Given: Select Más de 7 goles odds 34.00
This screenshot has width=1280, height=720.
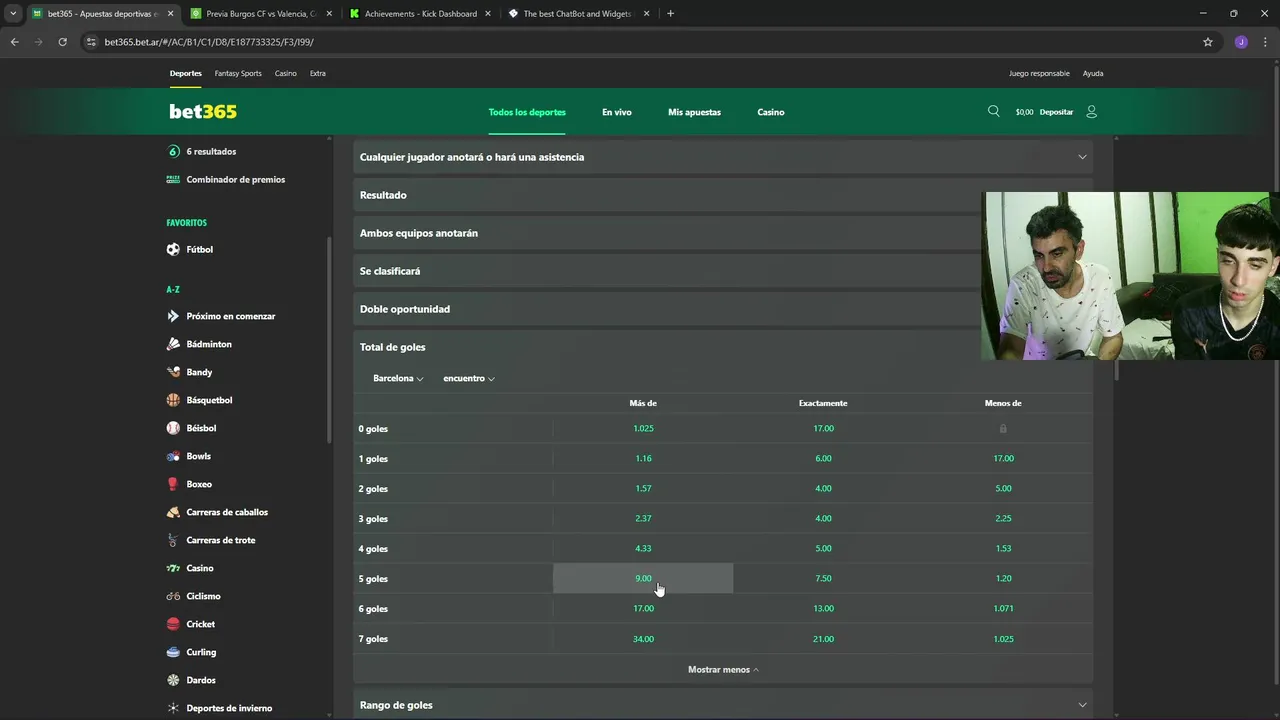Looking at the screenshot, I should tap(643, 638).
